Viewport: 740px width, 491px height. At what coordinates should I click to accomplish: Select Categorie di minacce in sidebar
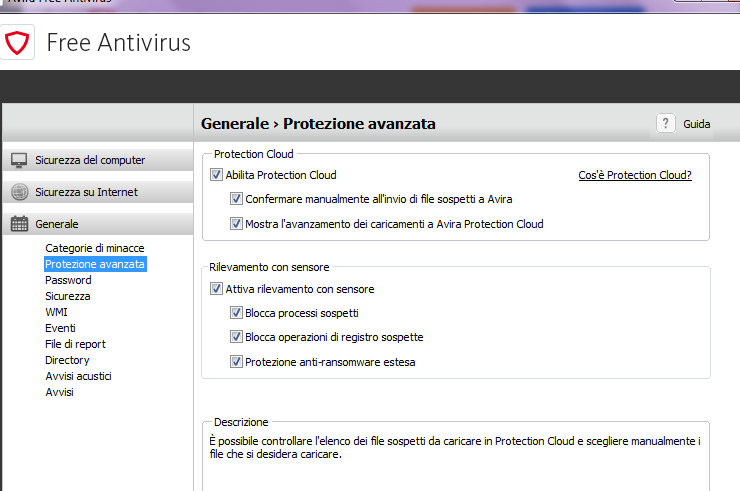[x=94, y=248]
